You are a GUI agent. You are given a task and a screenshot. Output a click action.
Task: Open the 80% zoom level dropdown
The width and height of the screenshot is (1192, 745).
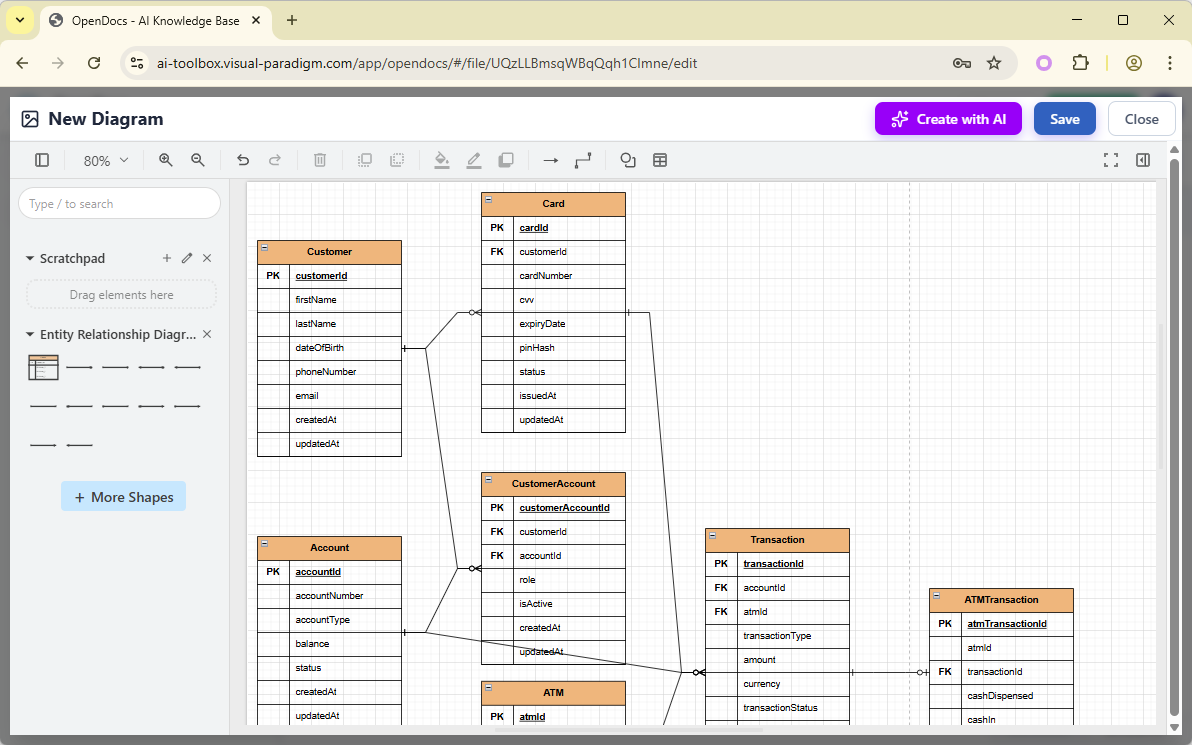pos(104,160)
